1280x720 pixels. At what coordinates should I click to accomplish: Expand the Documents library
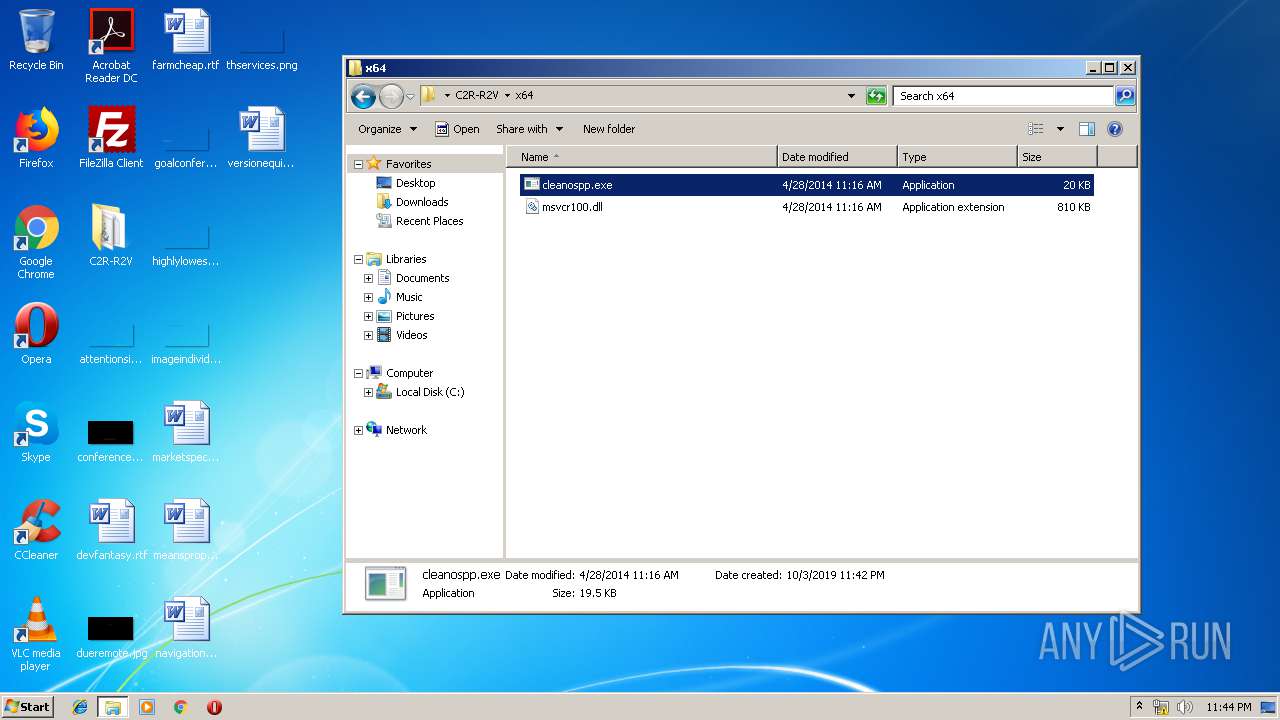368,279
